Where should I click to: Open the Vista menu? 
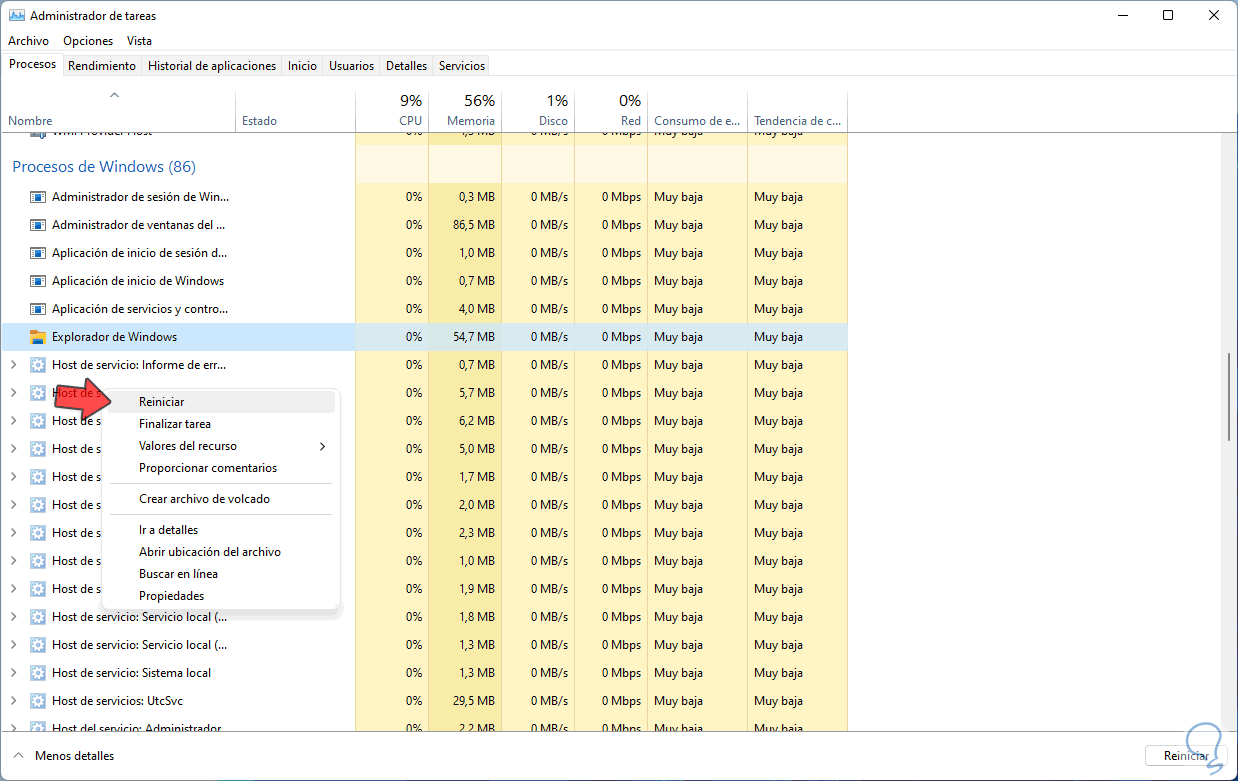139,41
